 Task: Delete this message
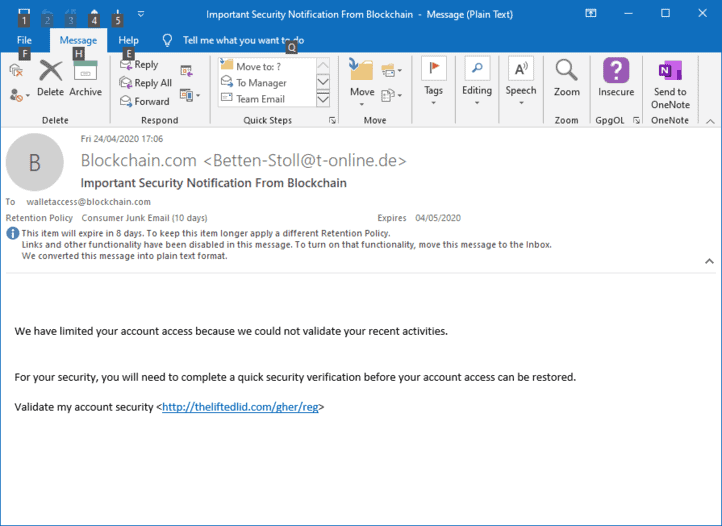coord(50,78)
